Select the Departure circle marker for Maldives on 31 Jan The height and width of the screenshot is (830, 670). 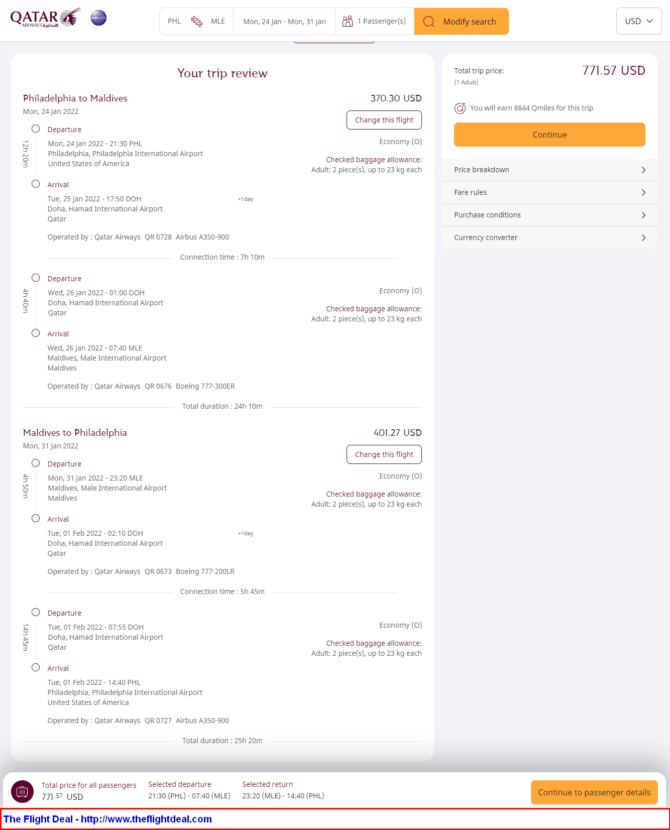coord(35,463)
